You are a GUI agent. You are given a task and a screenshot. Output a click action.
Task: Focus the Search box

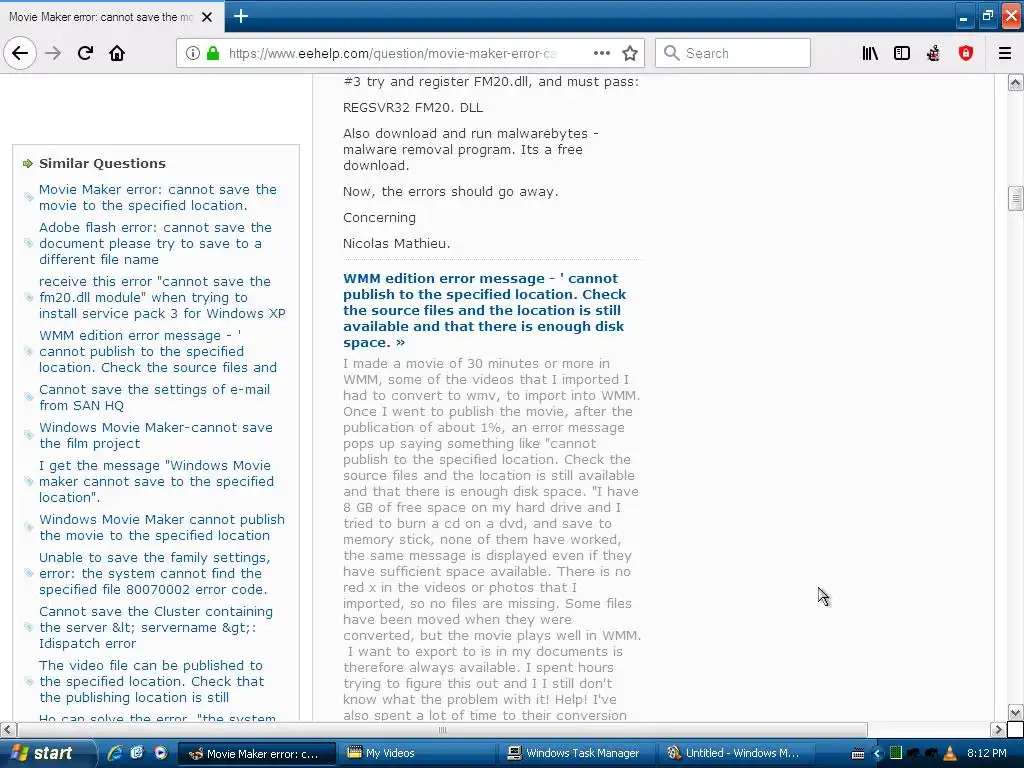[733, 53]
